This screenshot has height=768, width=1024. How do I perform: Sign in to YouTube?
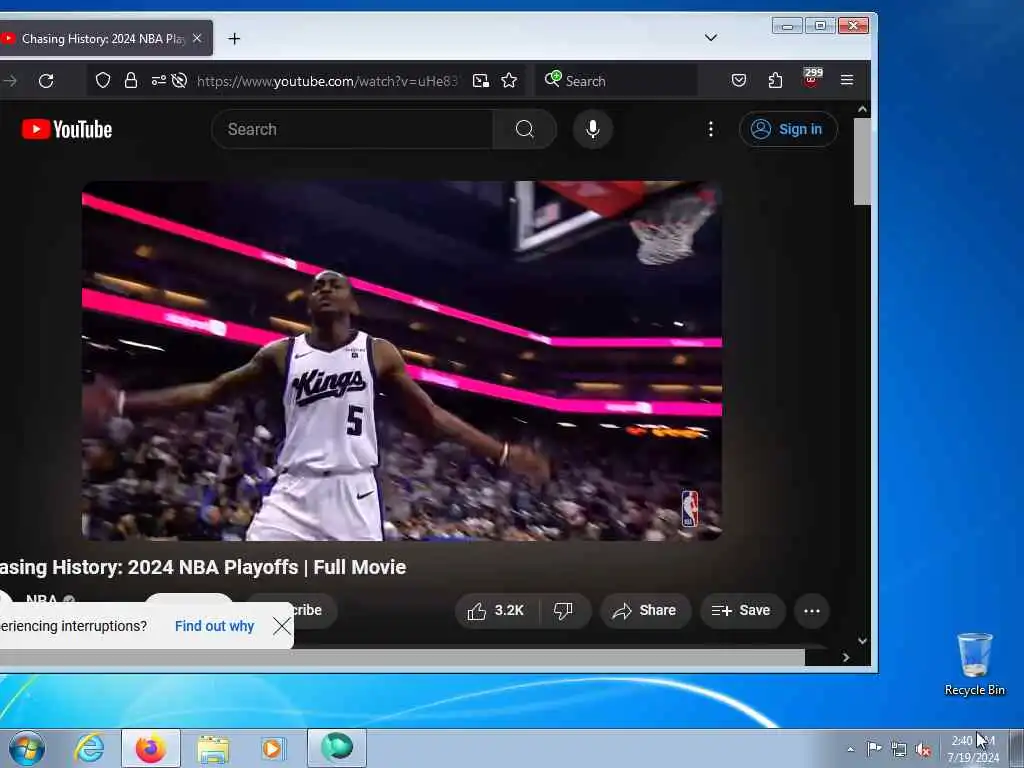coord(788,129)
